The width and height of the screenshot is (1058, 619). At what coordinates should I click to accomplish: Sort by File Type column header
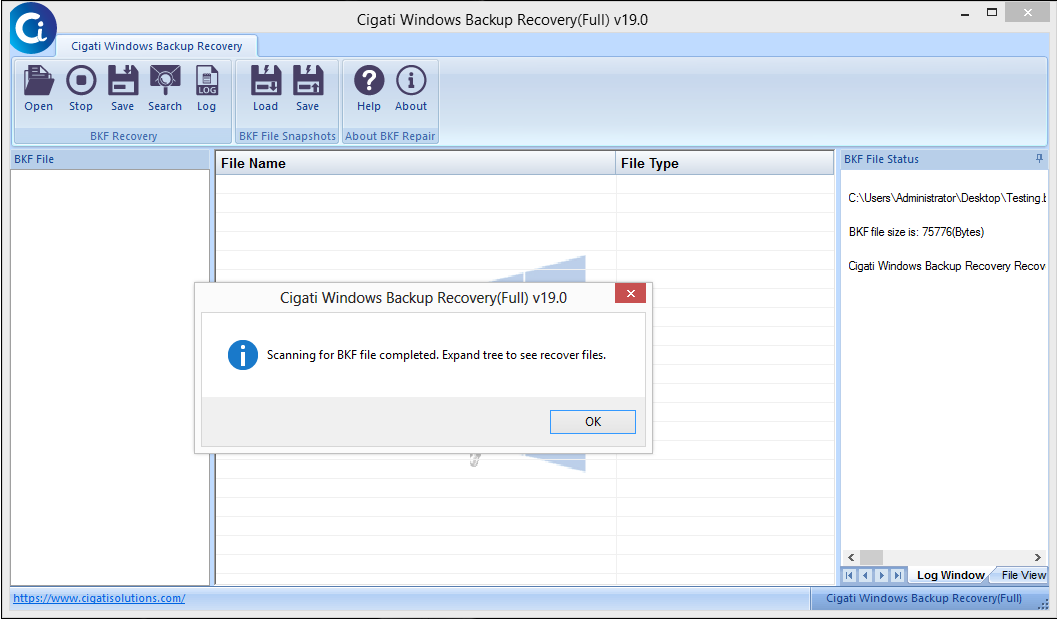[x=725, y=163]
